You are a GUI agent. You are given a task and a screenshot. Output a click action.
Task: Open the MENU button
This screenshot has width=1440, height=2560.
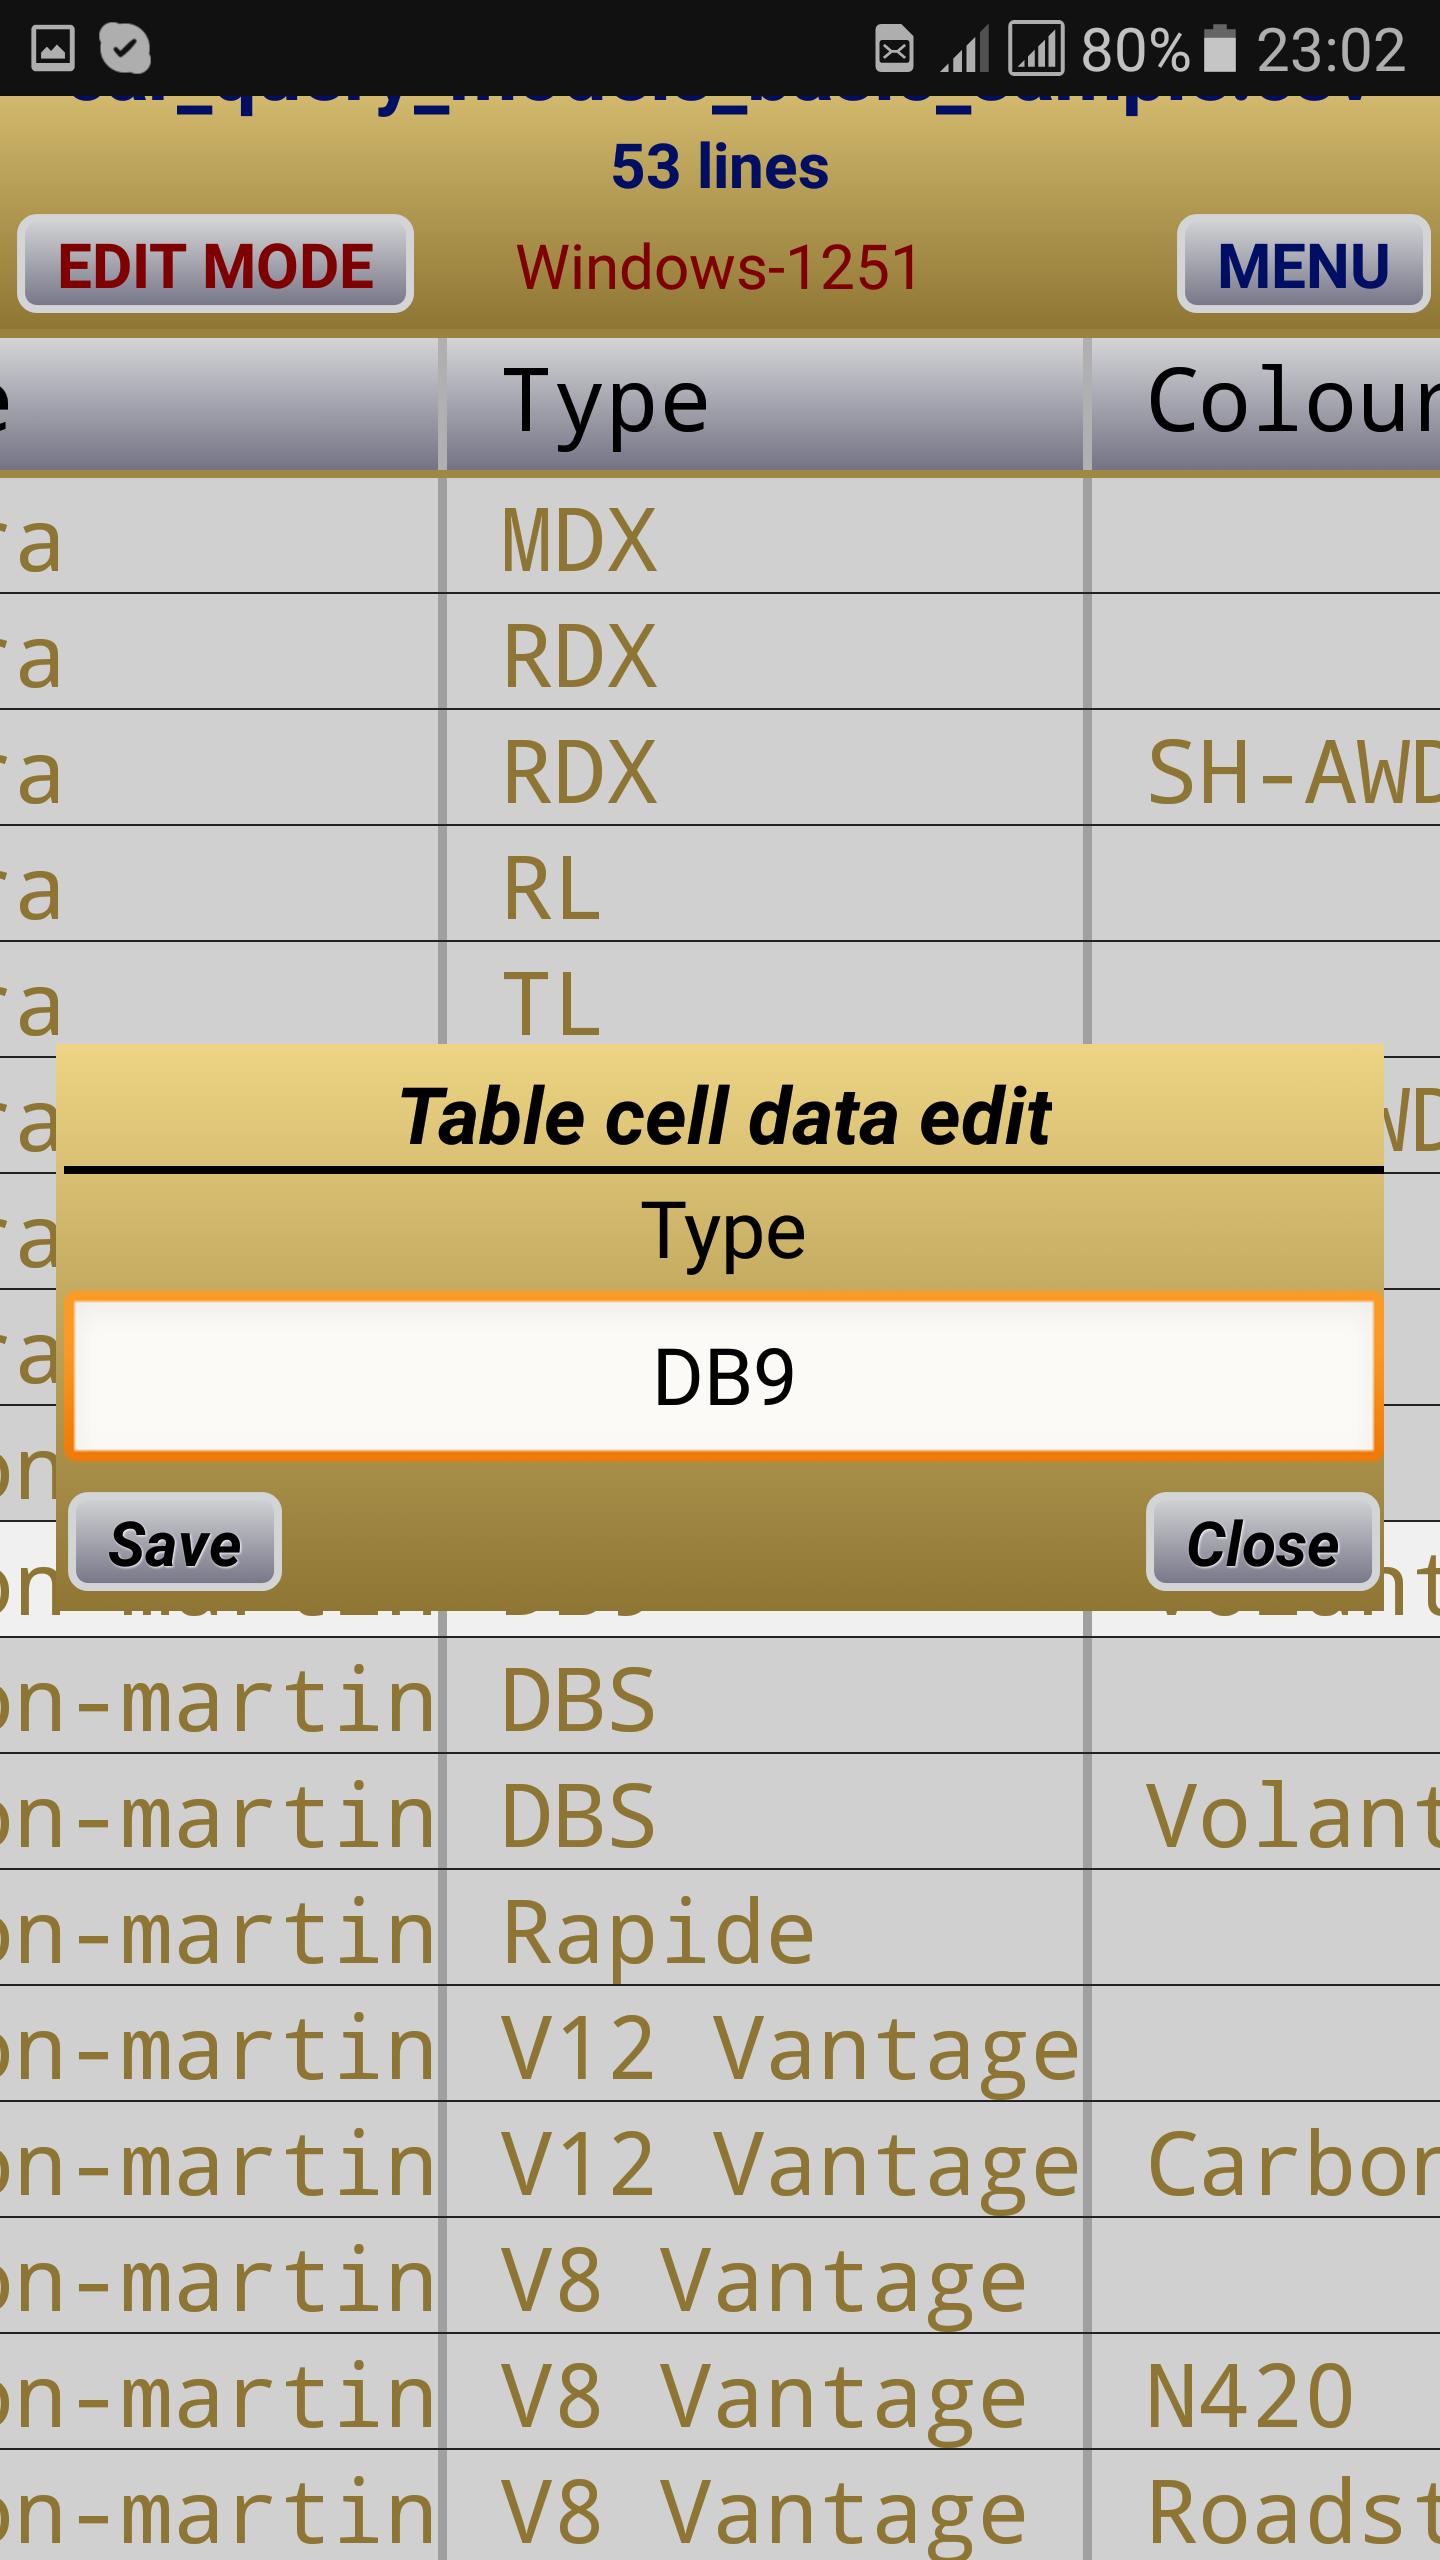tap(1303, 264)
